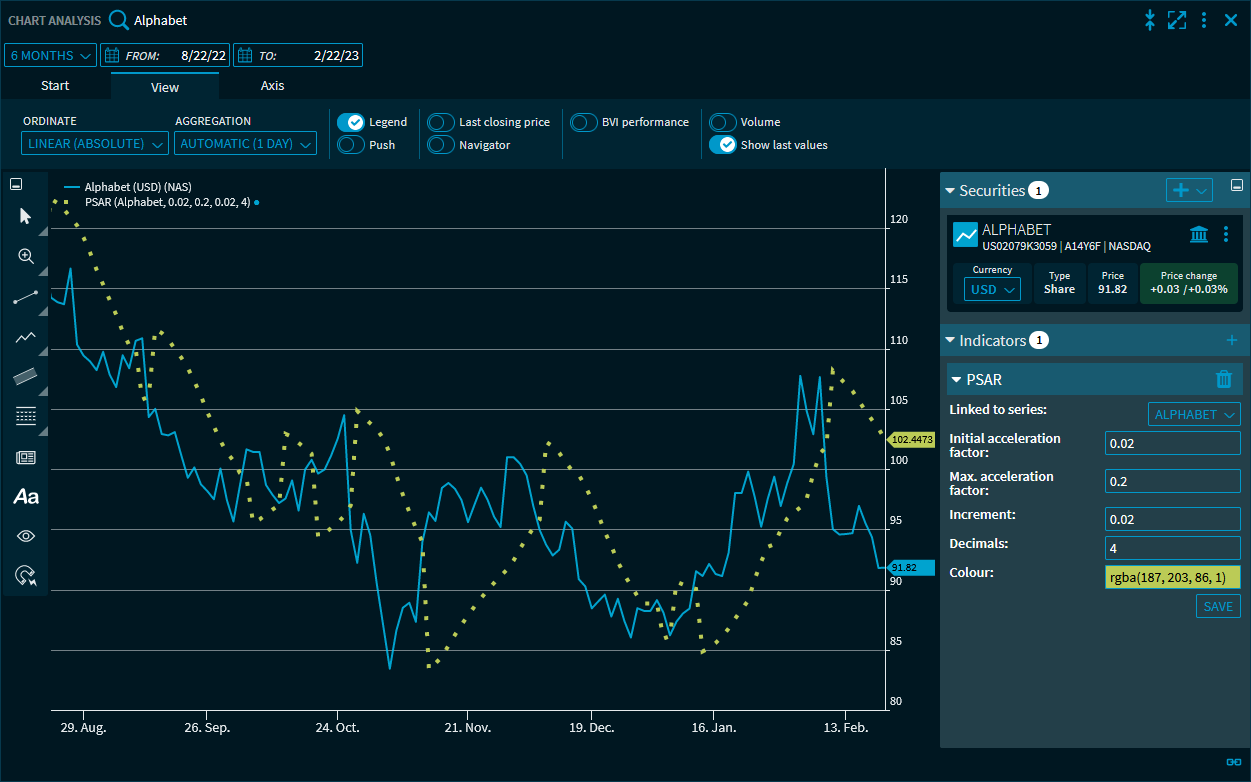Open the news overlay tool
Image resolution: width=1251 pixels, height=782 pixels.
[26, 457]
